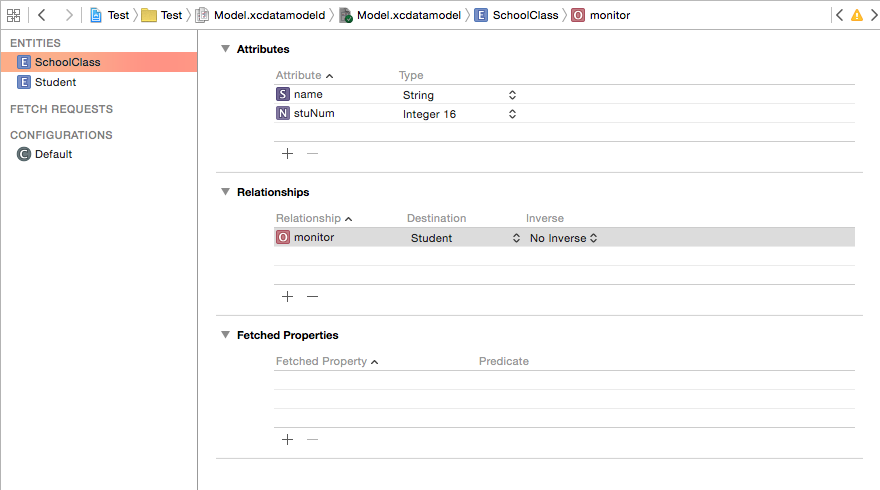Screen dimensions: 880x490
Task: Add a new attribute with plus button
Action: 287,153
